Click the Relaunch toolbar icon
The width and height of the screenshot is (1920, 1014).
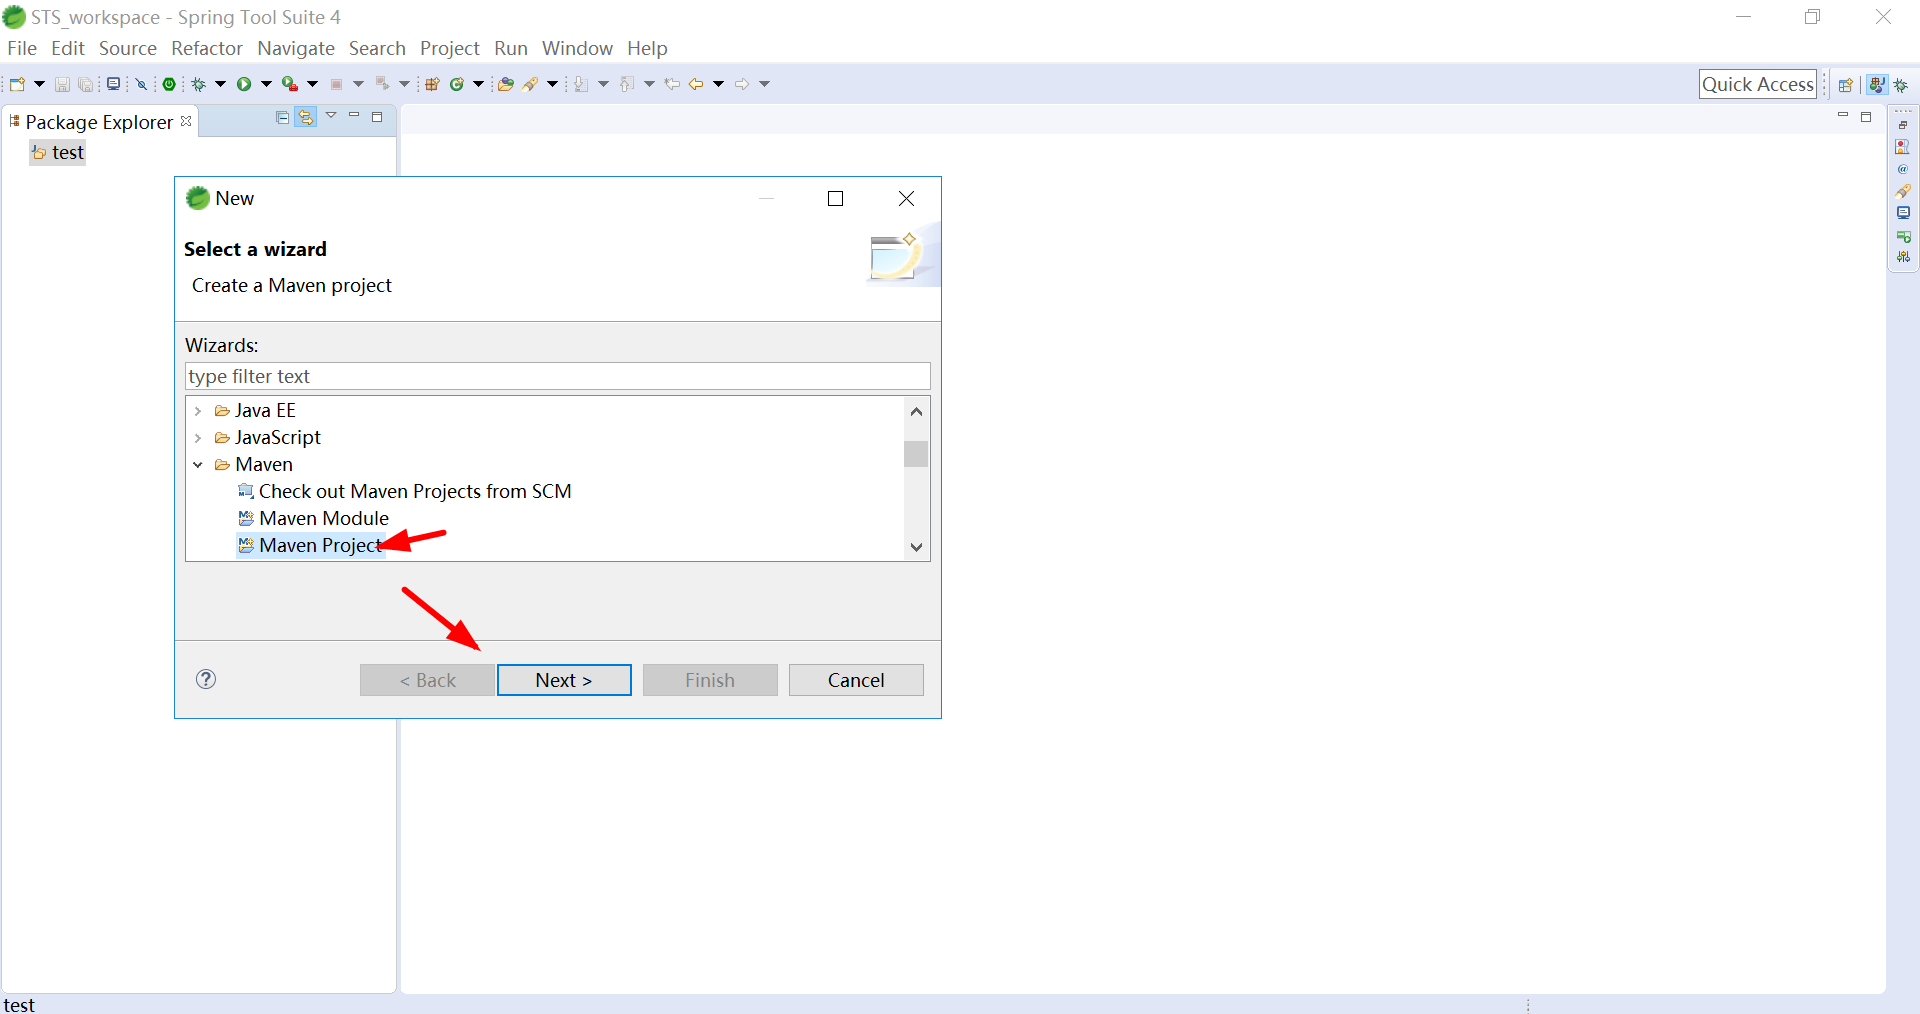click(x=382, y=84)
